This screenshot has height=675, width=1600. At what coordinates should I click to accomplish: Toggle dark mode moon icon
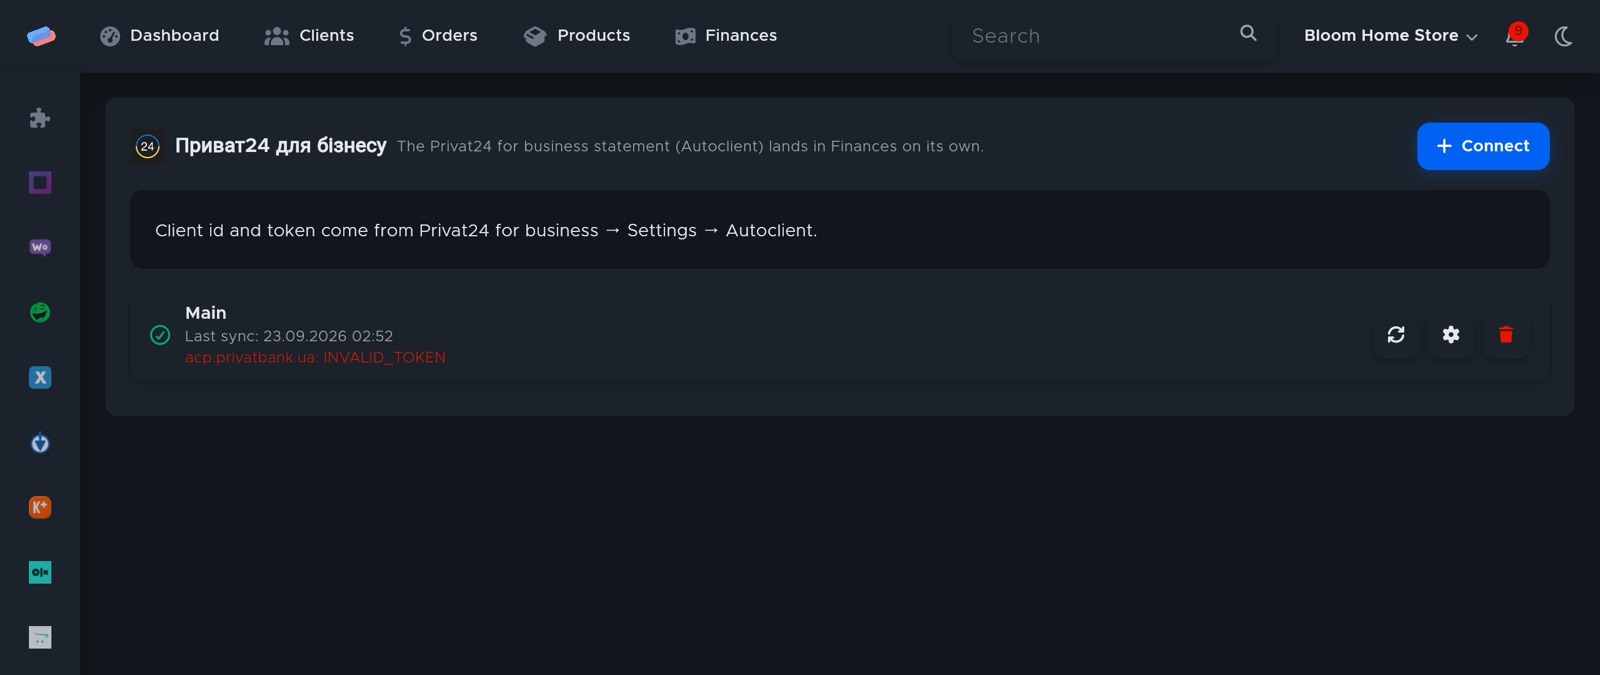(1564, 36)
